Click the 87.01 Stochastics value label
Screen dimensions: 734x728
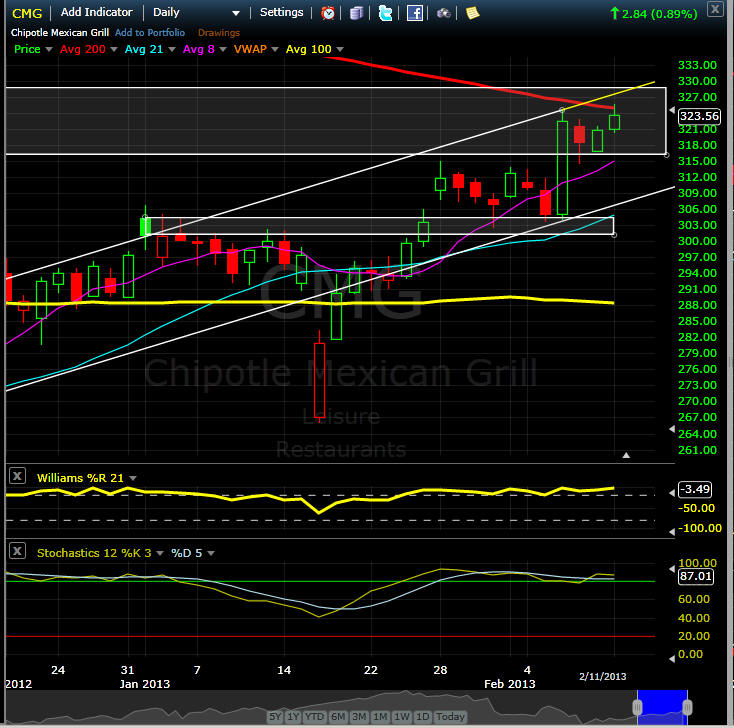[x=696, y=576]
